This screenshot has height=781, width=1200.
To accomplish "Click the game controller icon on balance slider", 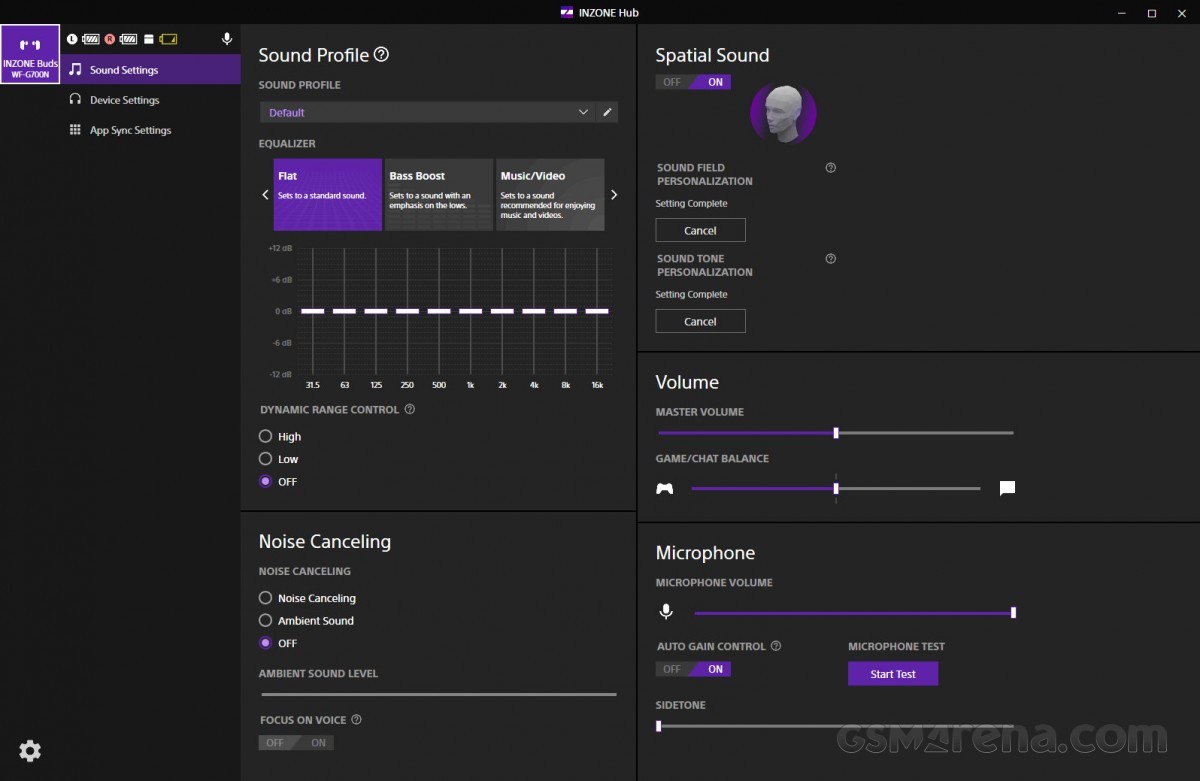I will pos(664,488).
